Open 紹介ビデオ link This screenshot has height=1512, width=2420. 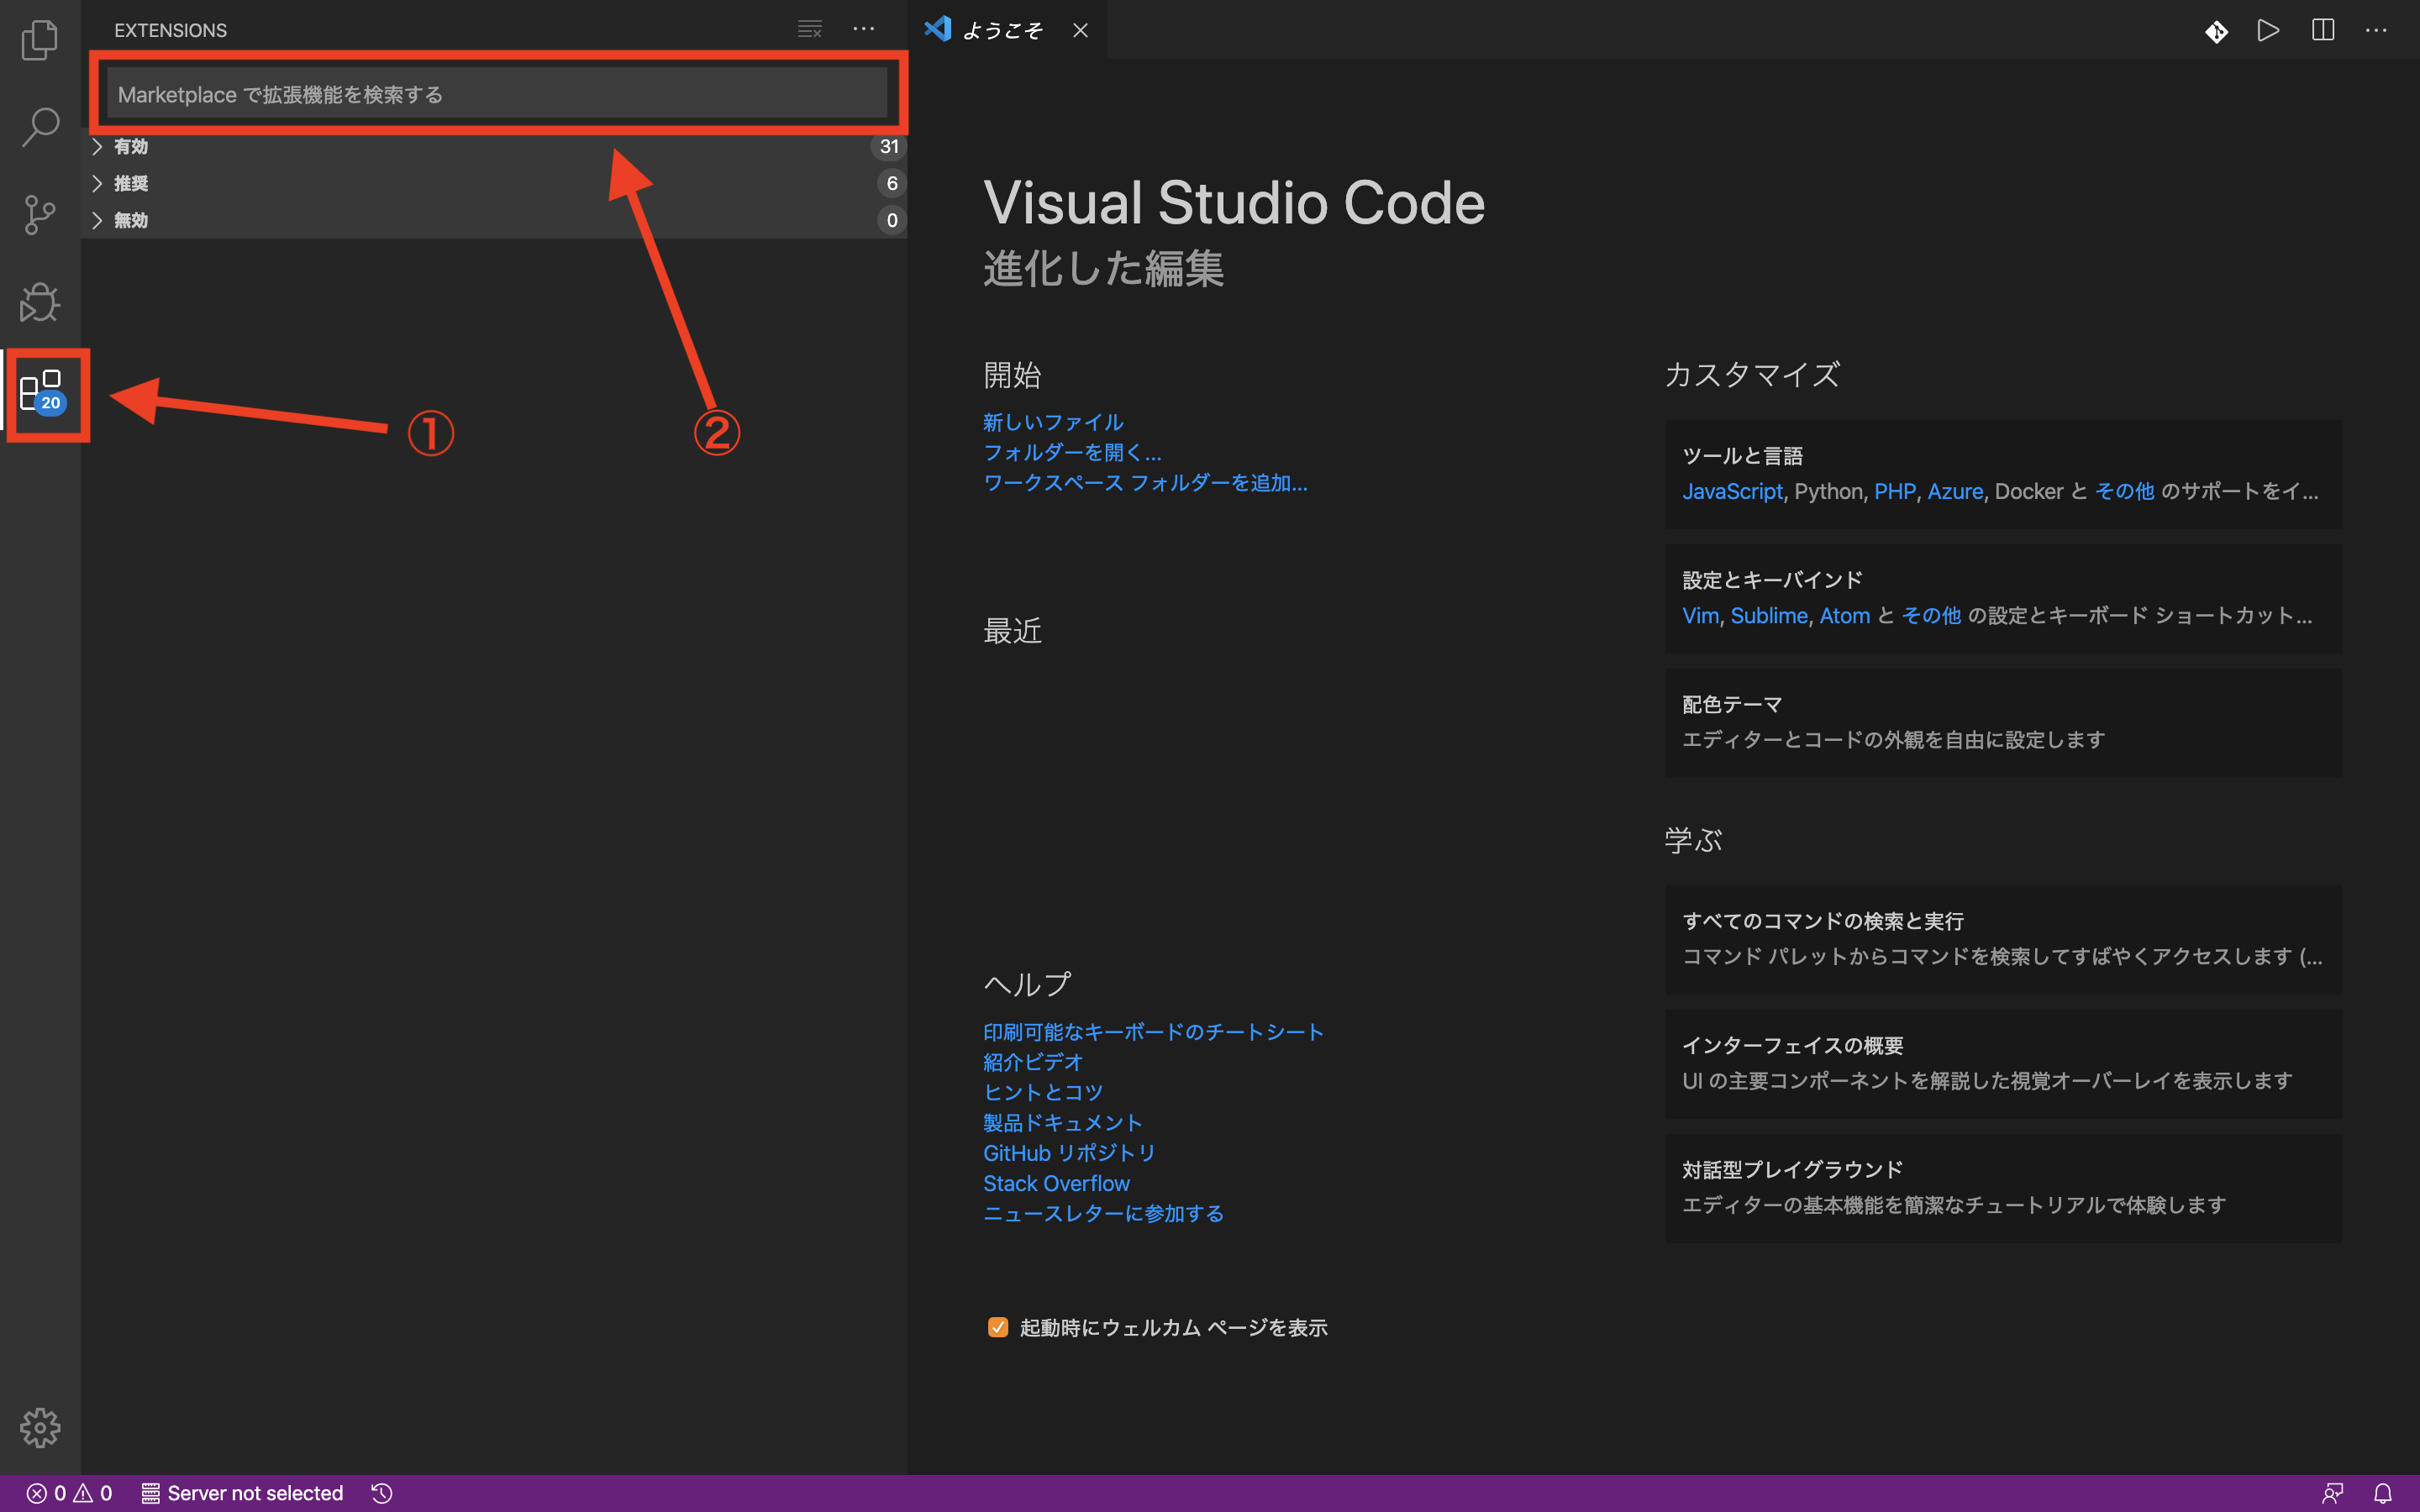pyautogui.click(x=1033, y=1062)
